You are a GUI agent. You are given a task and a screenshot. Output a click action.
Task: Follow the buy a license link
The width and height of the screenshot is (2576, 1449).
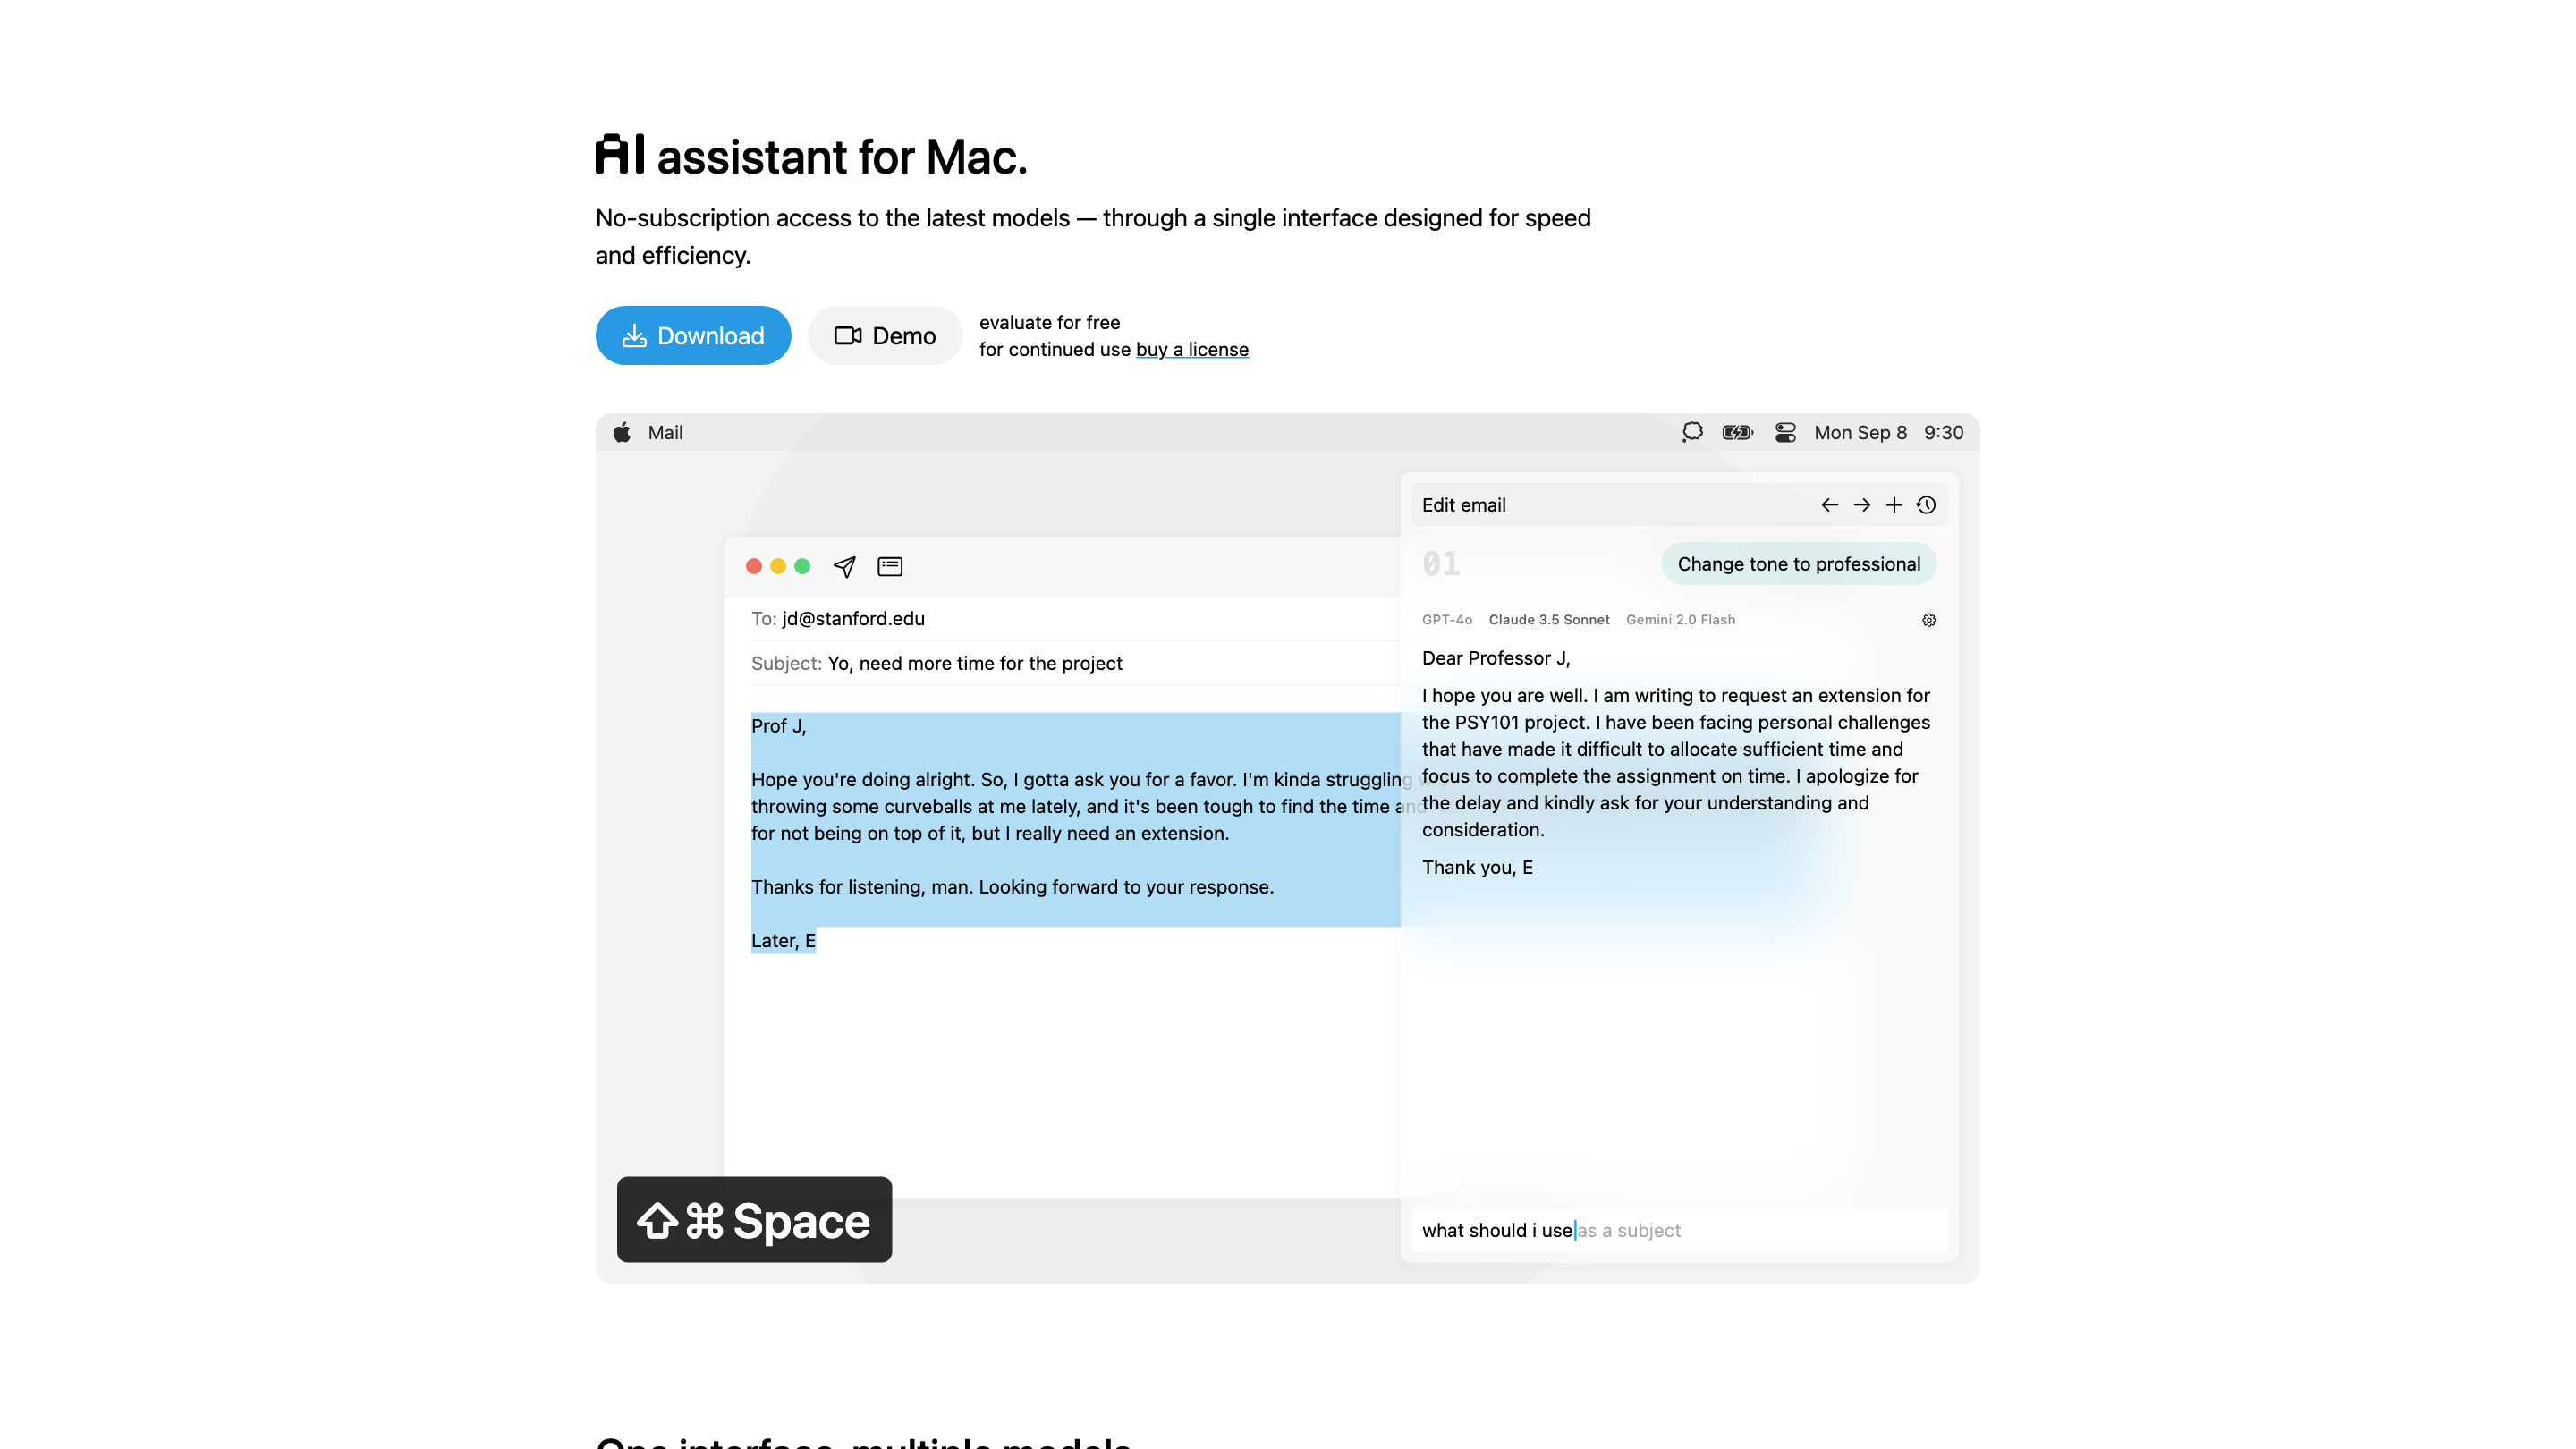click(1192, 349)
